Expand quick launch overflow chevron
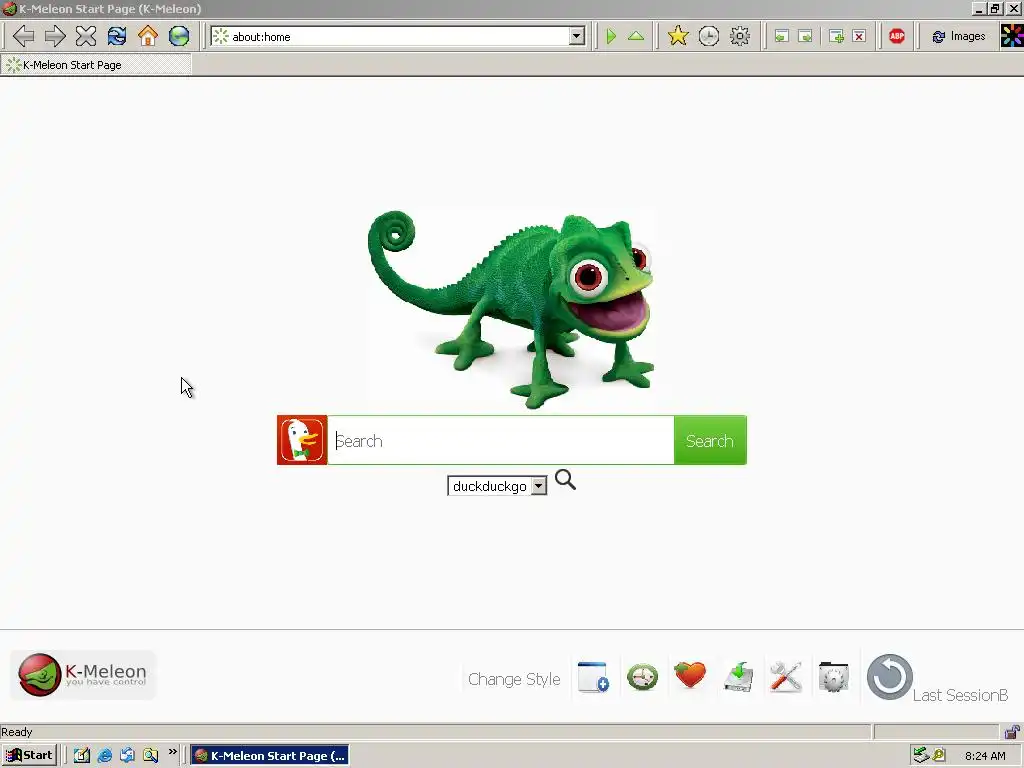This screenshot has width=1024, height=768. tap(172, 752)
